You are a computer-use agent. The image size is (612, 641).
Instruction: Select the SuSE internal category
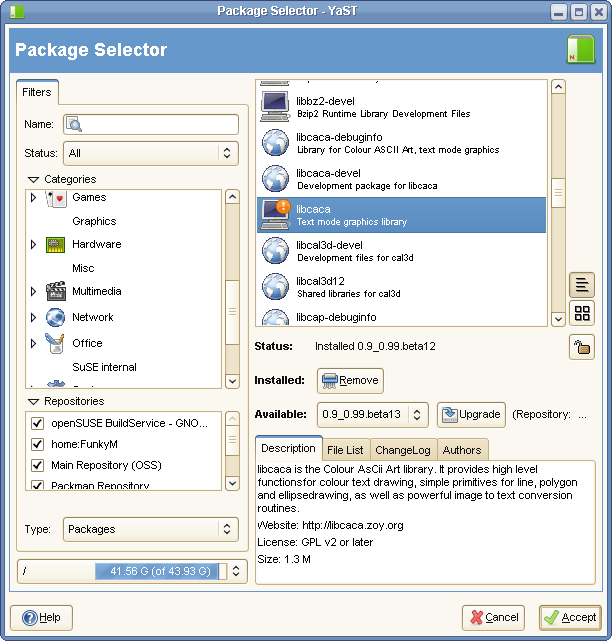click(x=105, y=367)
